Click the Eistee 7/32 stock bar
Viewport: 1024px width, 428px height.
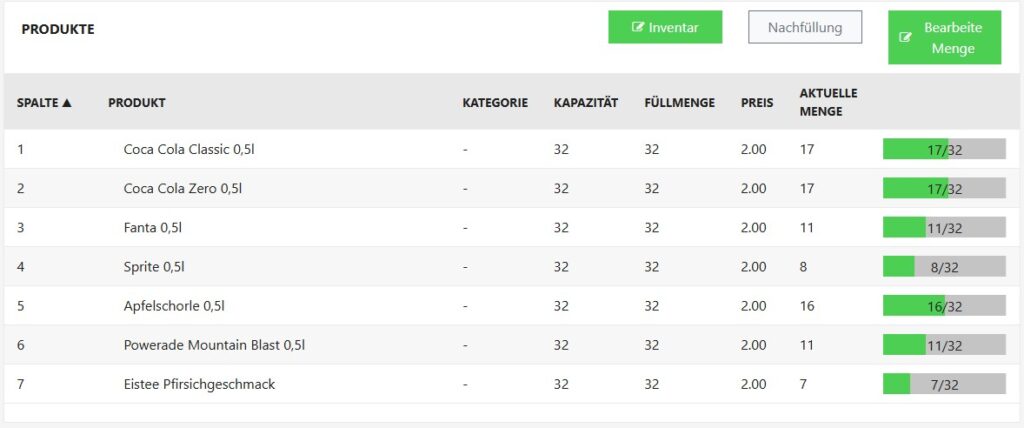click(944, 384)
